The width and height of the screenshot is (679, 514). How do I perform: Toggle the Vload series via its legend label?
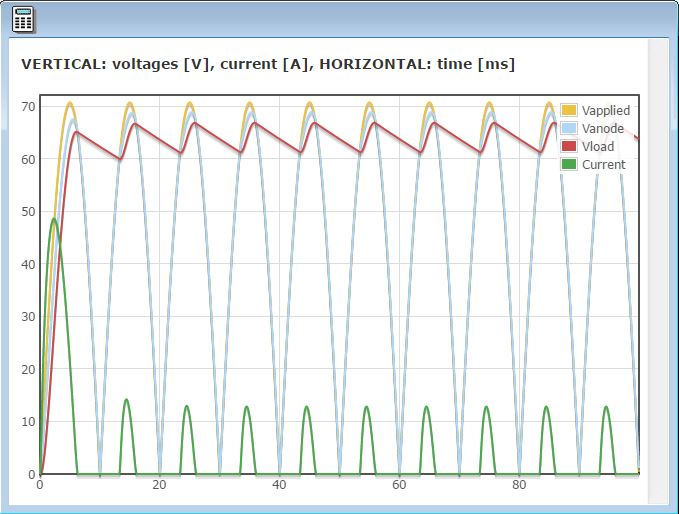click(x=597, y=146)
